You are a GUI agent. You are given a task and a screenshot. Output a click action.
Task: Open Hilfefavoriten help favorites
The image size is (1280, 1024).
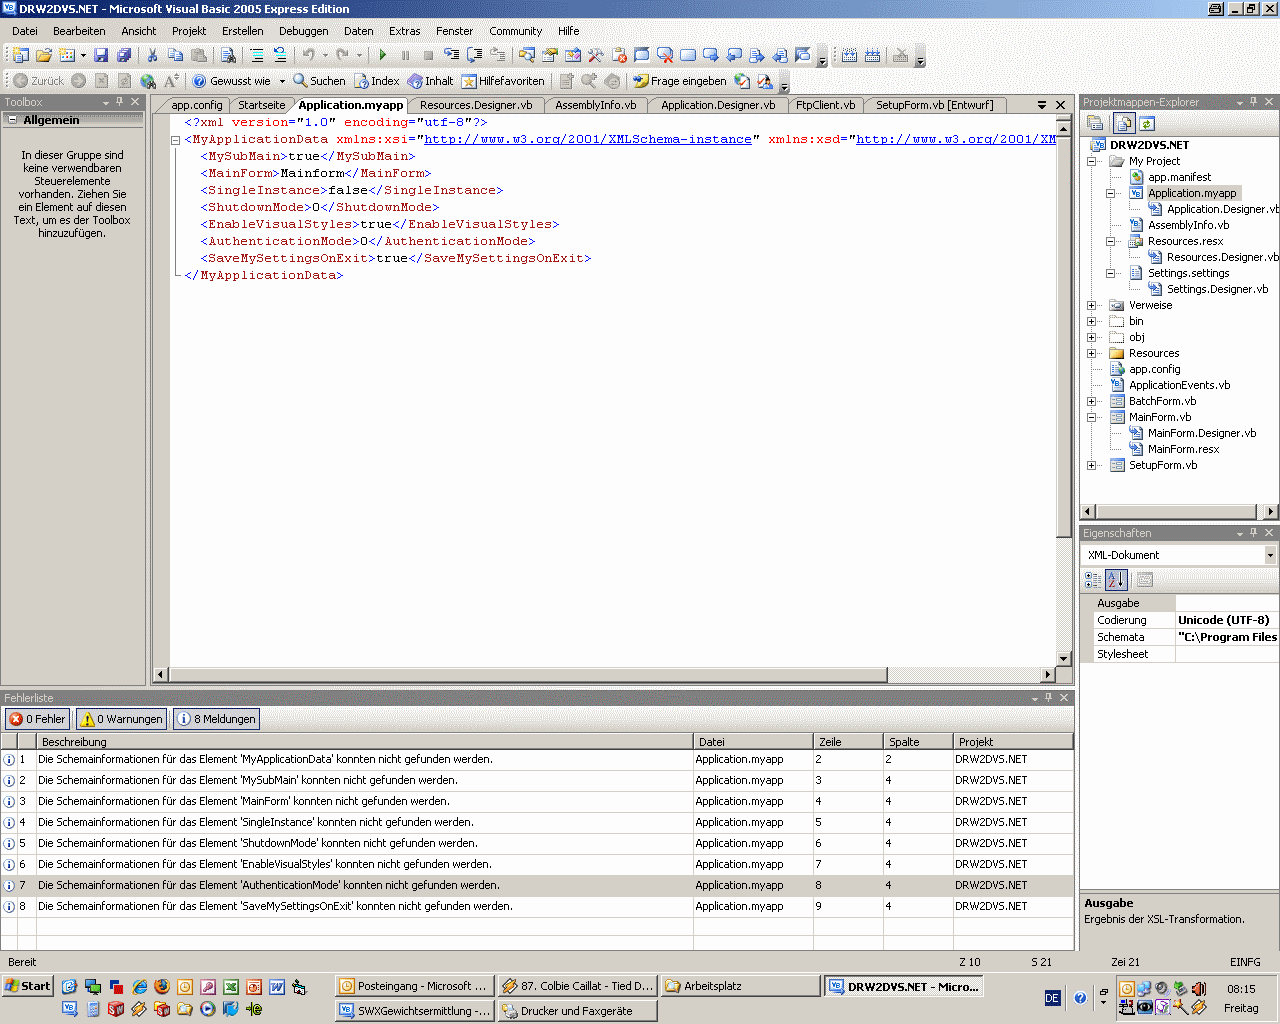click(503, 81)
